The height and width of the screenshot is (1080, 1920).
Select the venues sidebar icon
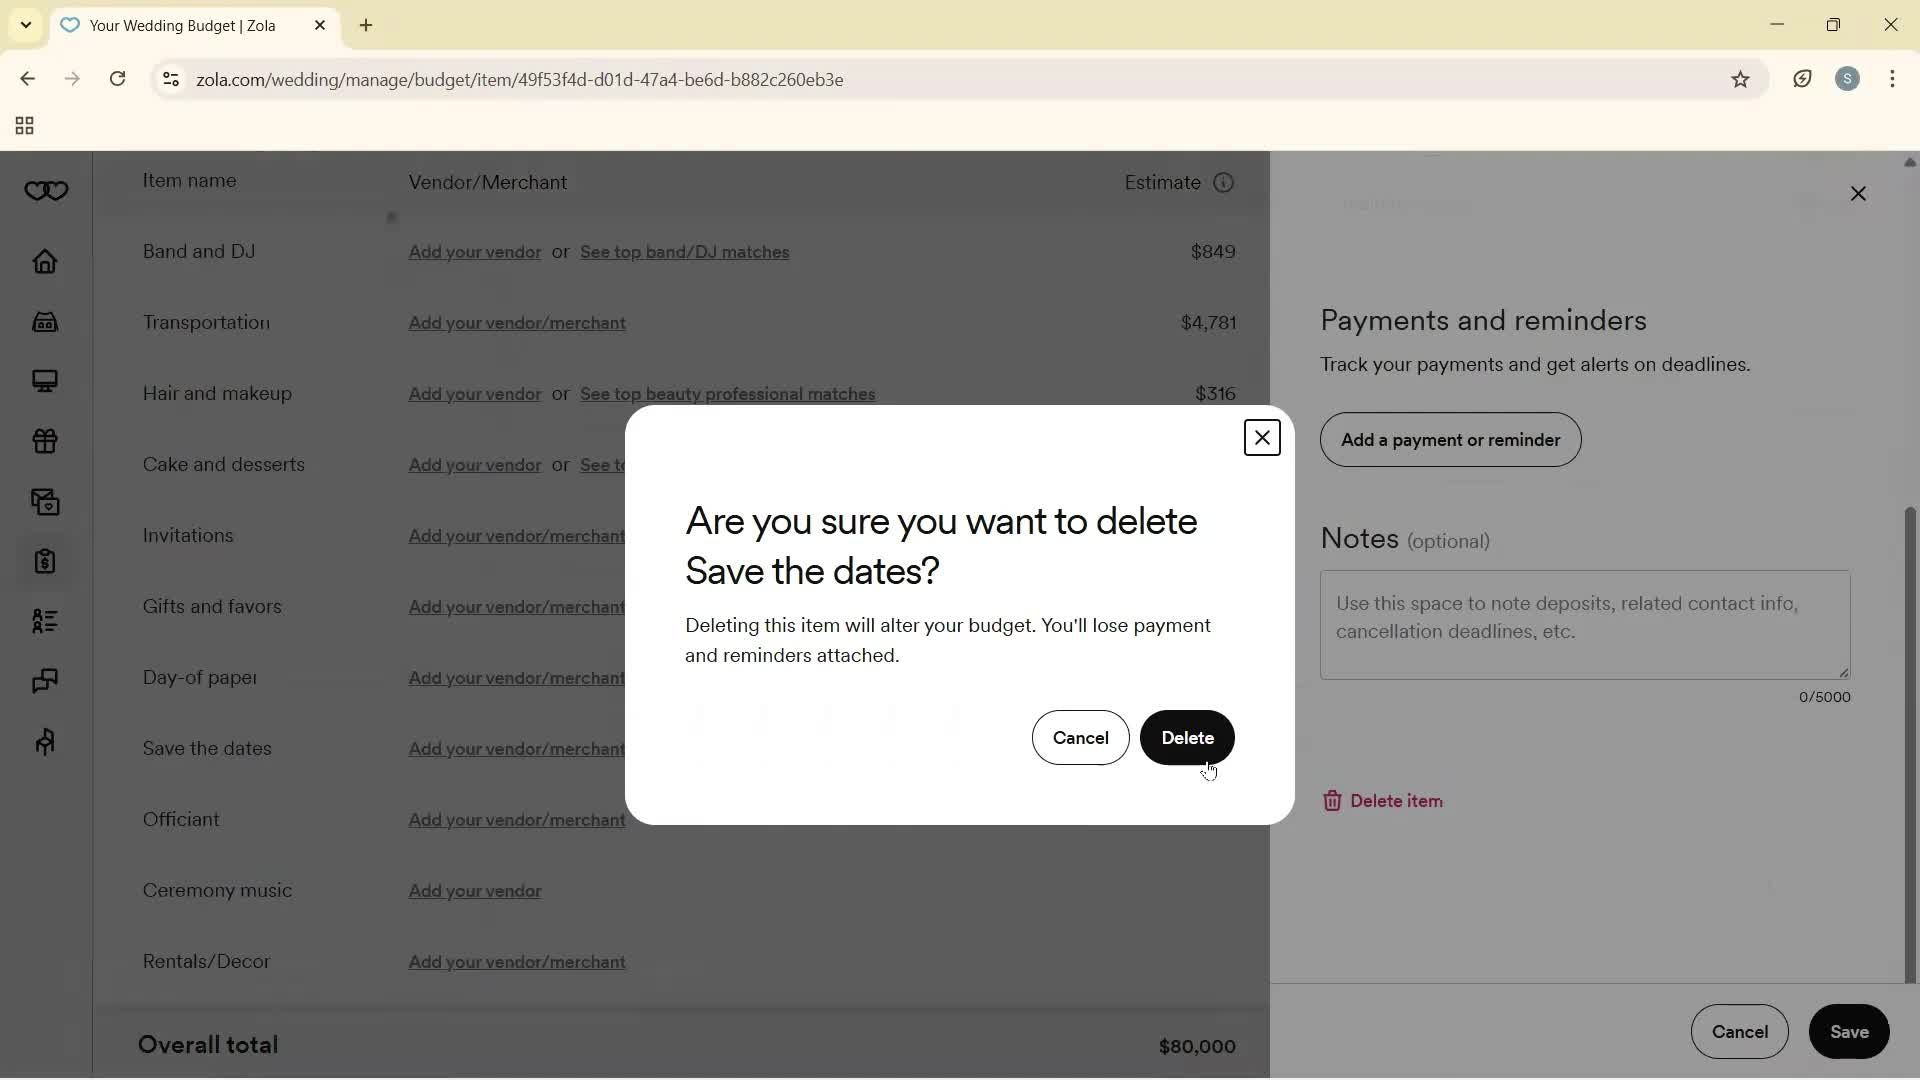pyautogui.click(x=45, y=321)
